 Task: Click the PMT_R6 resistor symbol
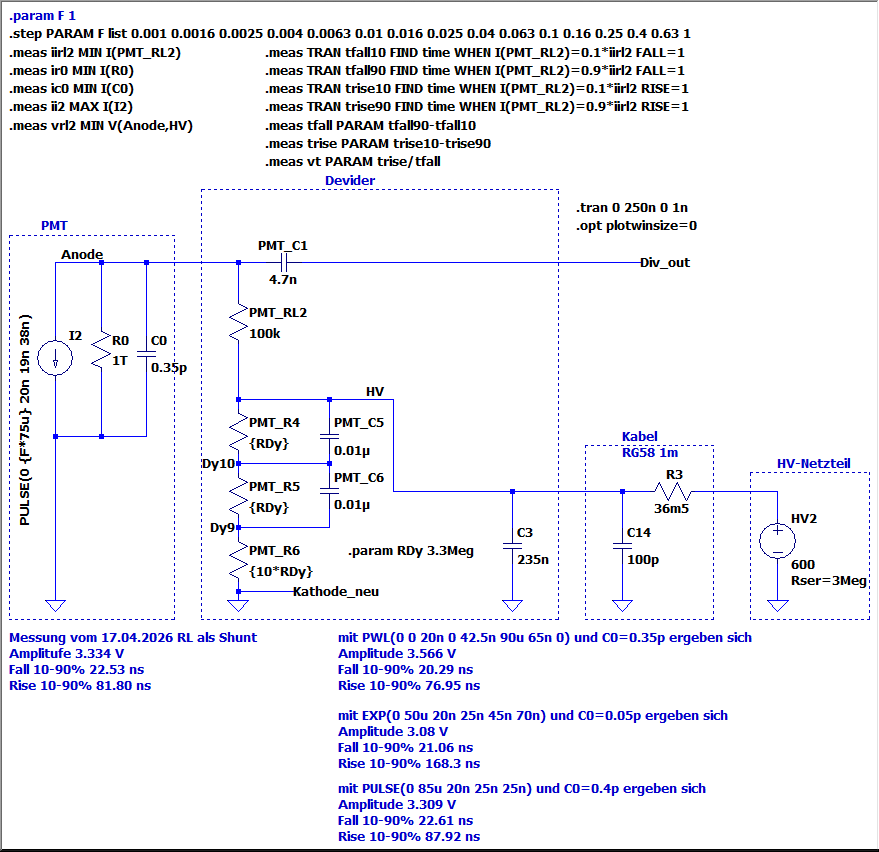(238, 559)
